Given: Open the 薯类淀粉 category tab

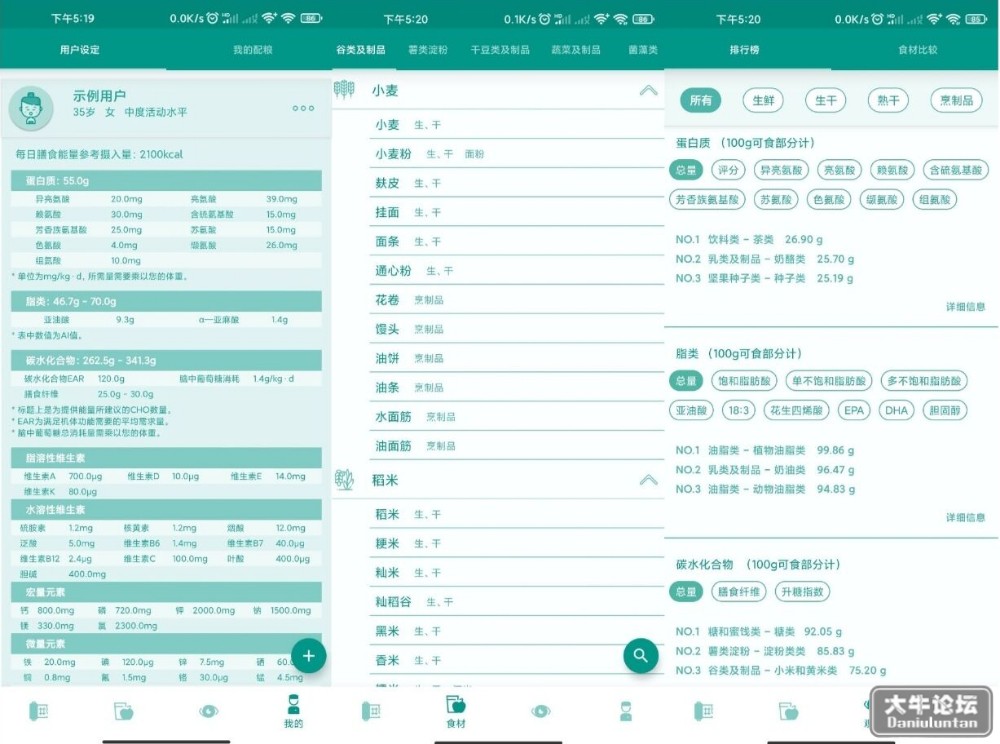Looking at the screenshot, I should coord(428,50).
